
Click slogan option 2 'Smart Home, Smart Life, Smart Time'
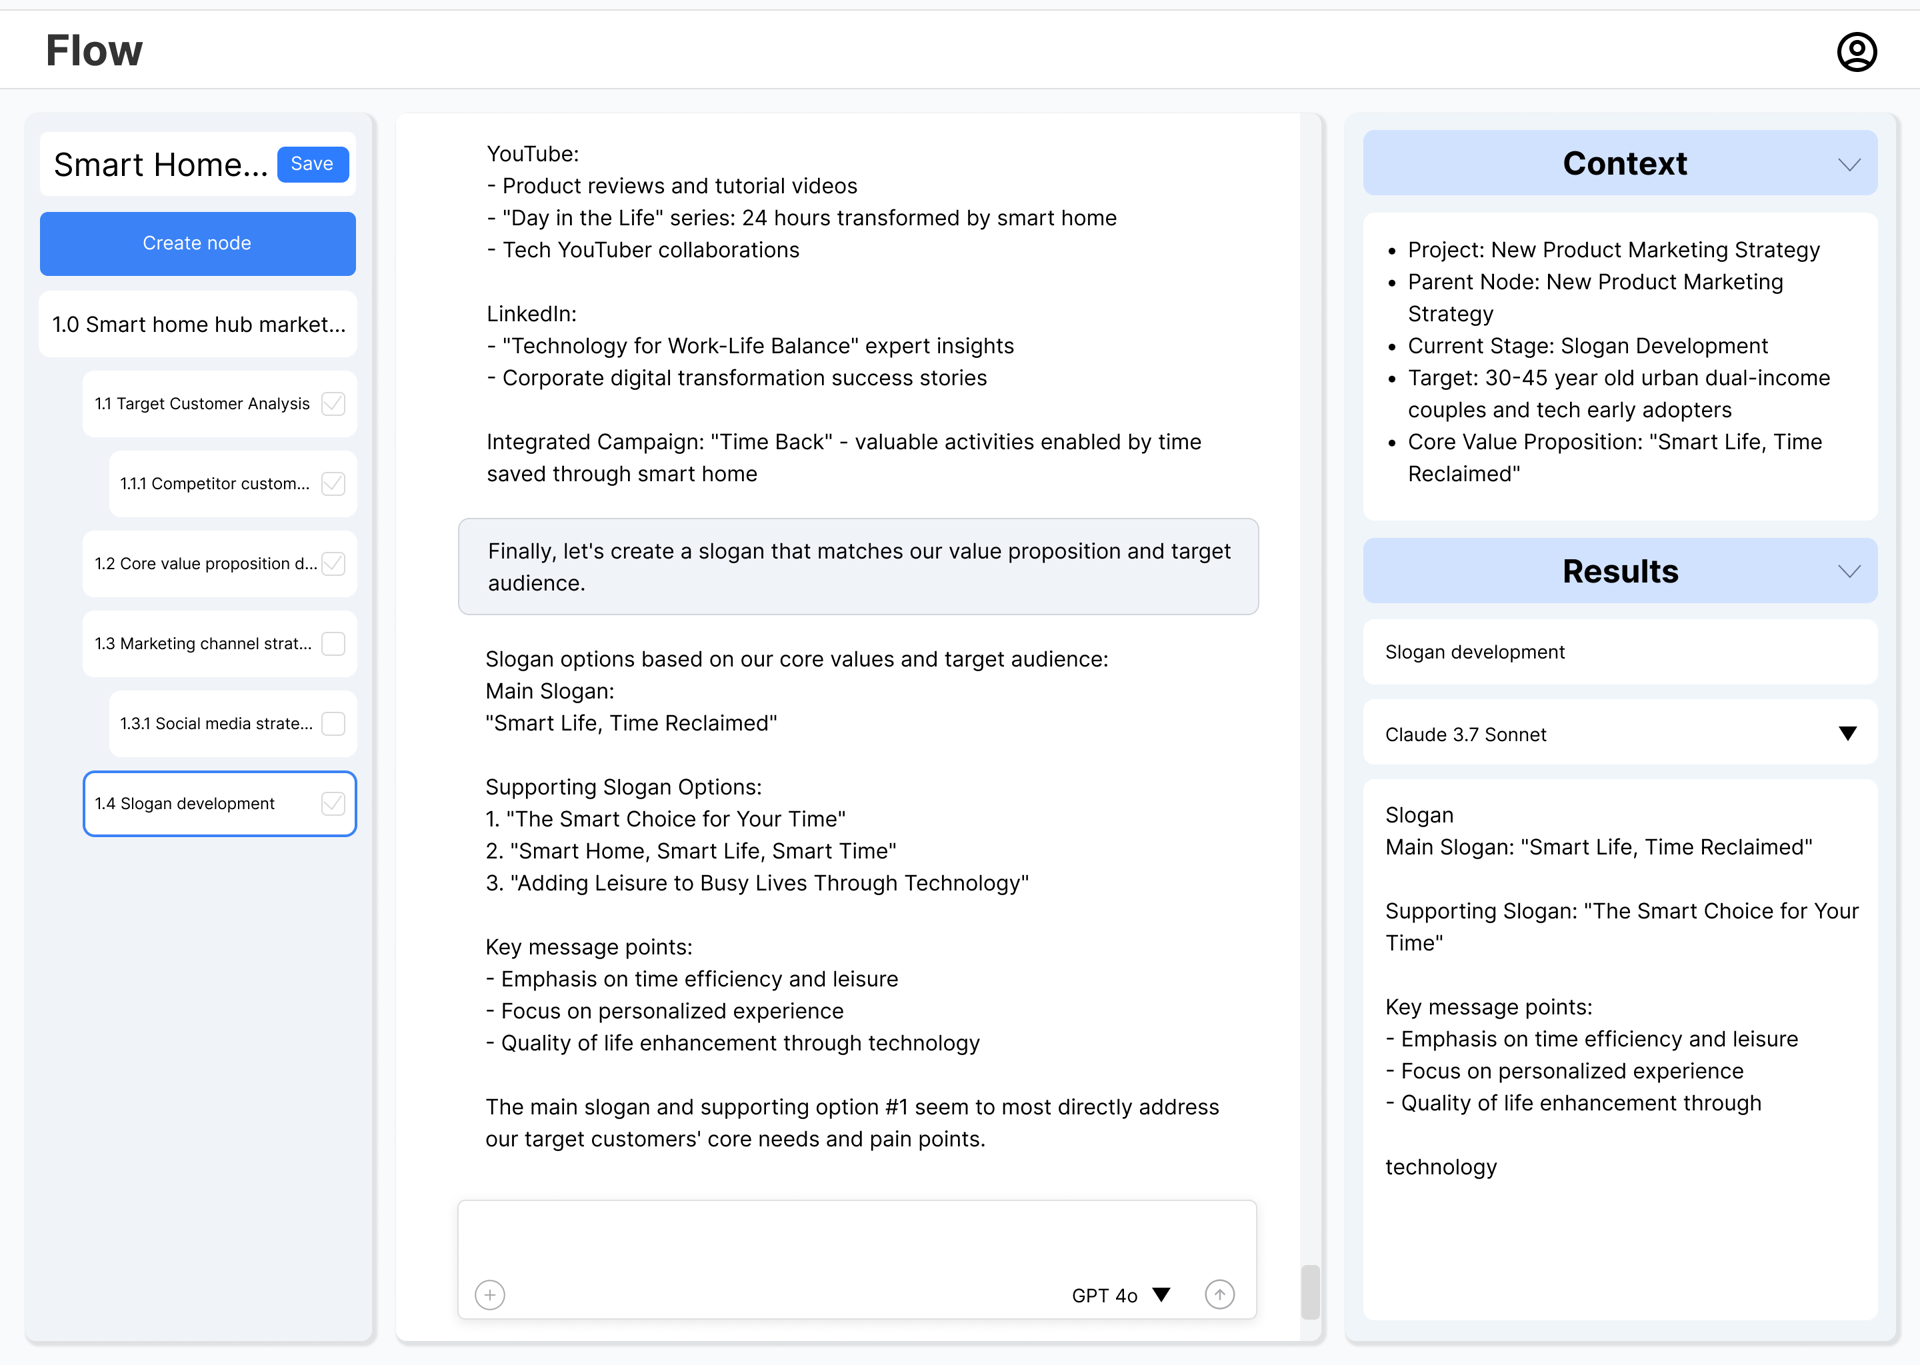coord(691,851)
